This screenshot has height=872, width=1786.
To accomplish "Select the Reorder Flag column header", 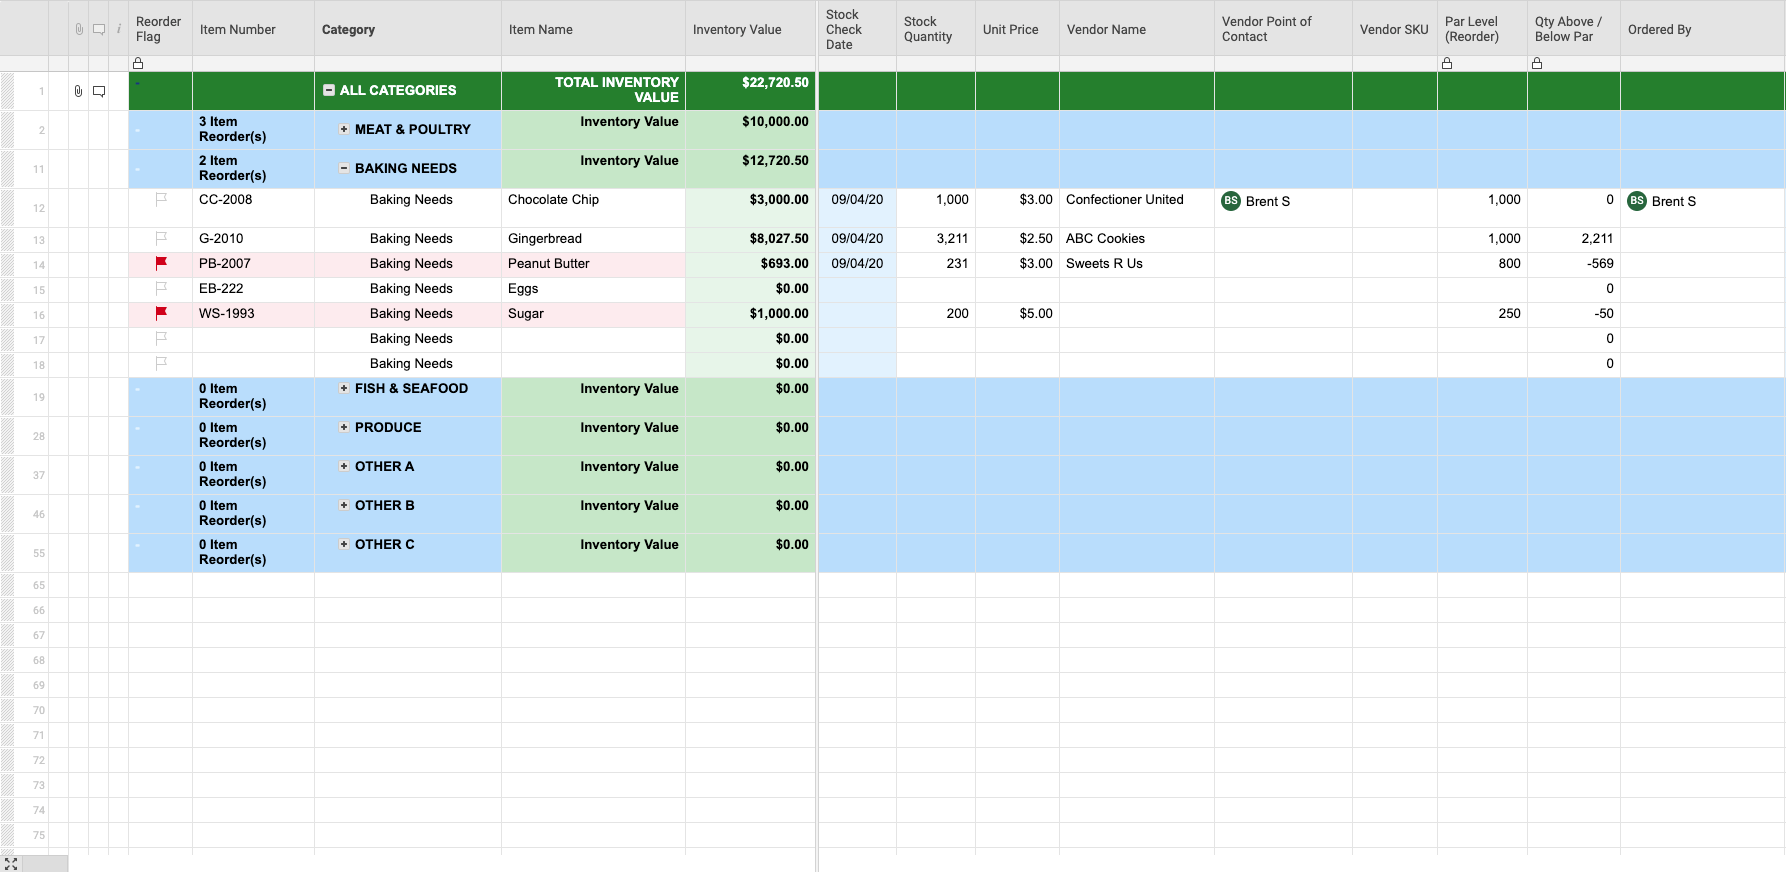I will (160, 29).
